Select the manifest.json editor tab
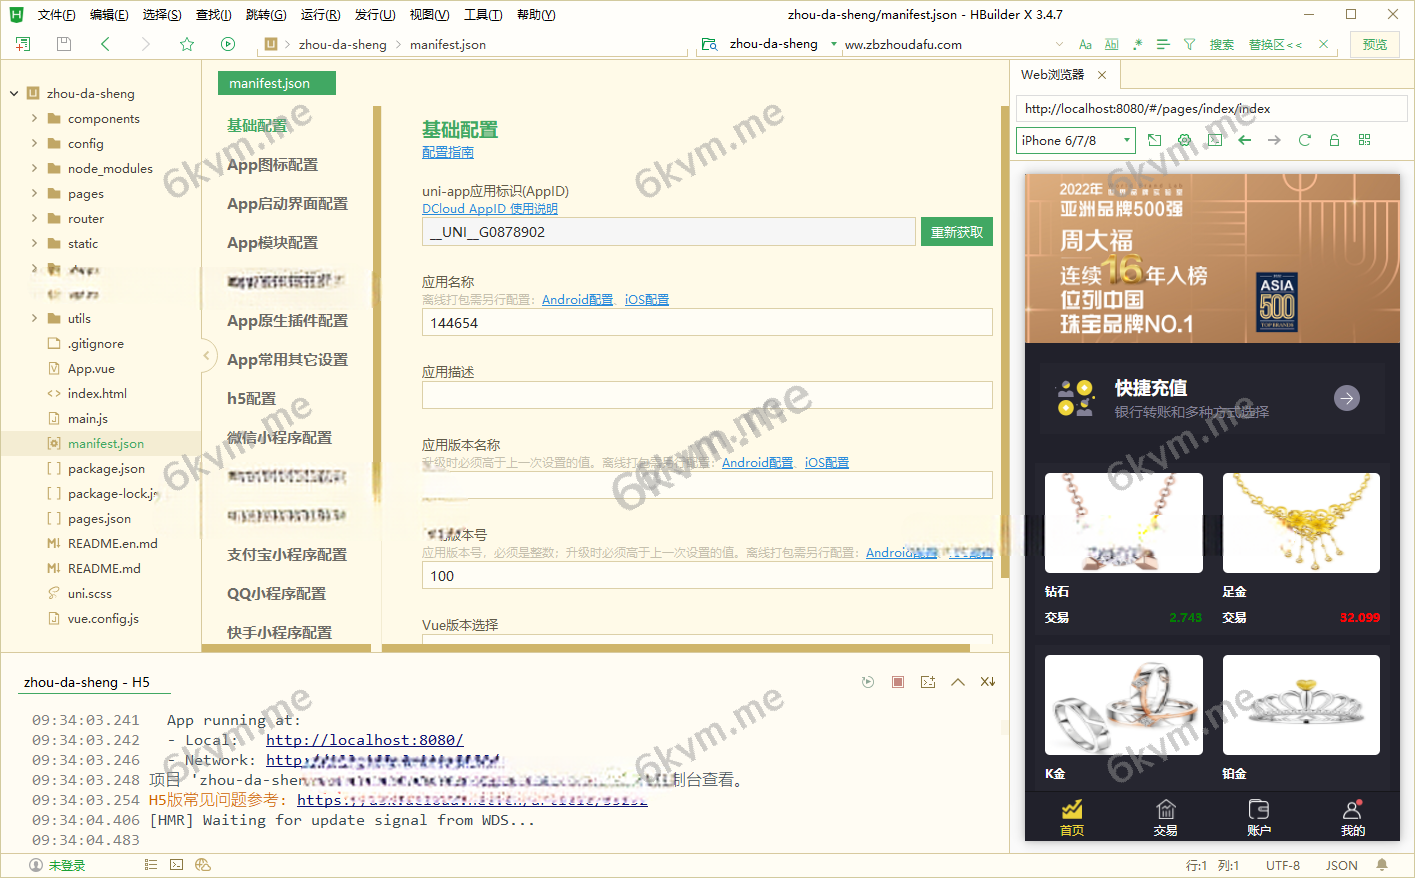Viewport: 1415px width, 878px height. pyautogui.click(x=276, y=83)
